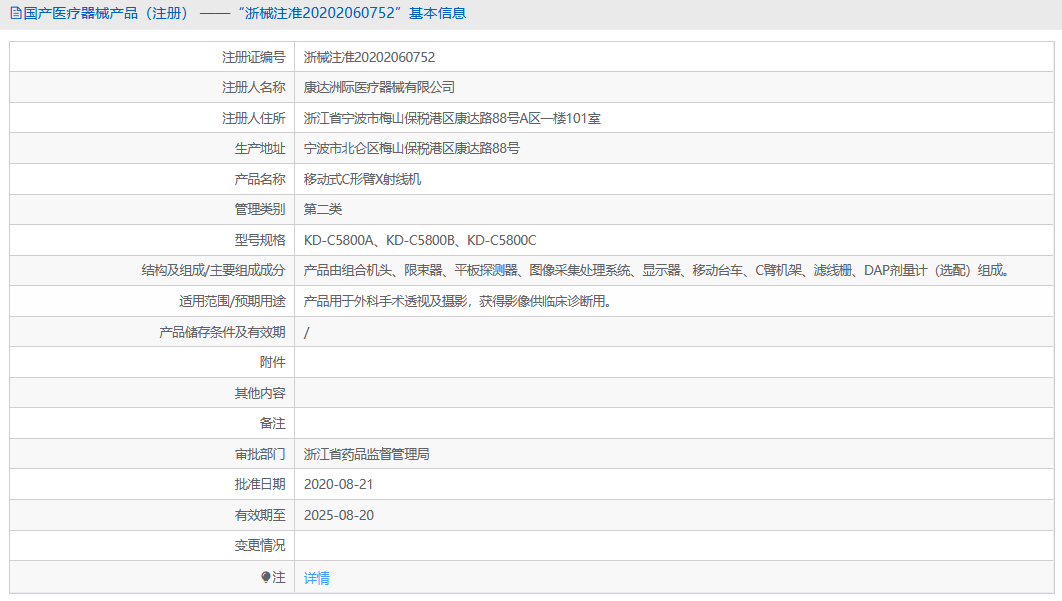Select the 结构及组成/主要组成成分 label
Image resolution: width=1062 pixels, height=601 pixels.
coord(210,270)
